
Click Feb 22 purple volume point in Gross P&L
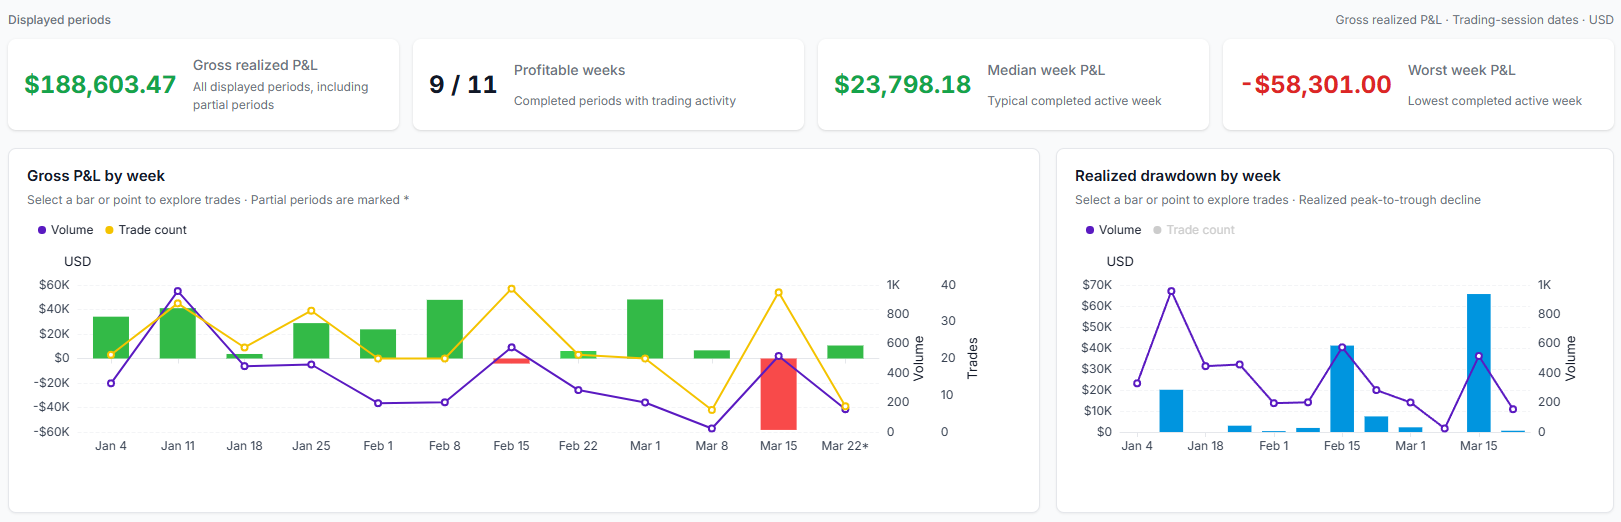(578, 390)
